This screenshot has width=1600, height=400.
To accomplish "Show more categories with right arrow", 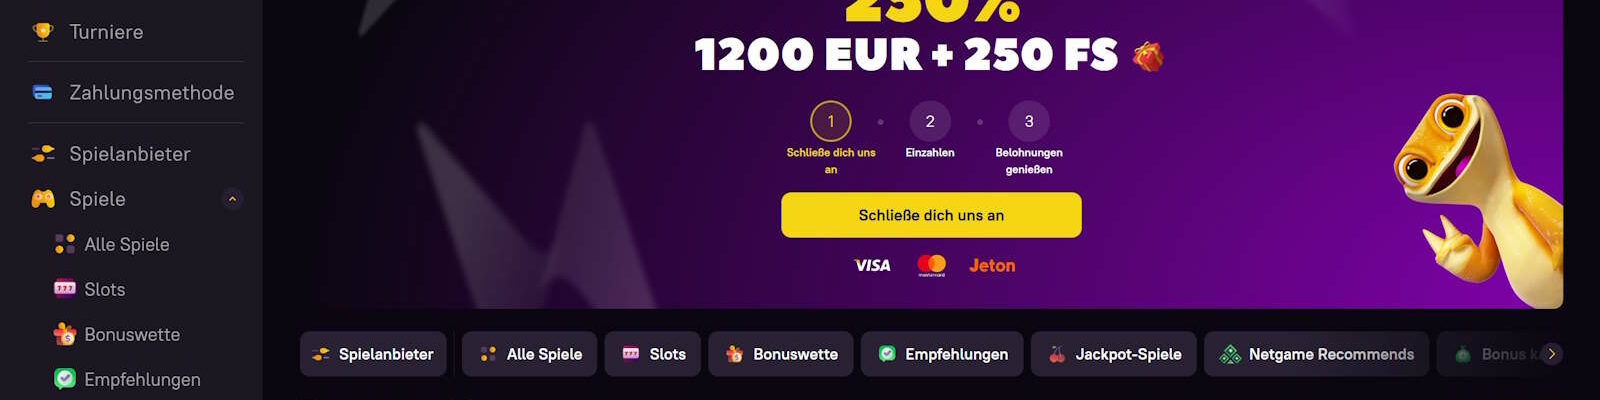I will tap(1552, 354).
